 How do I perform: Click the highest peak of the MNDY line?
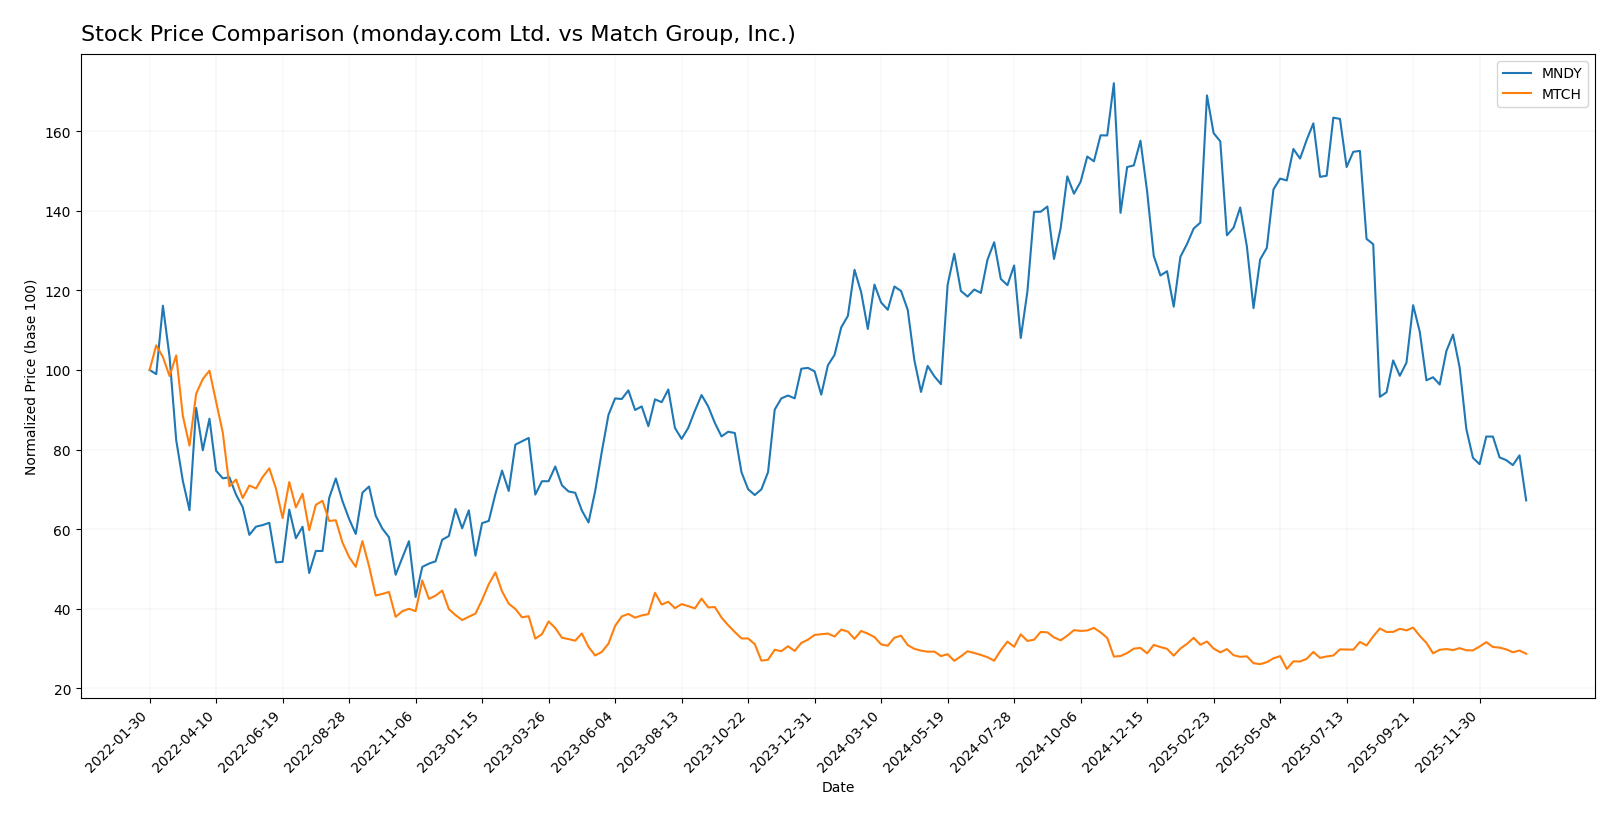point(1113,83)
